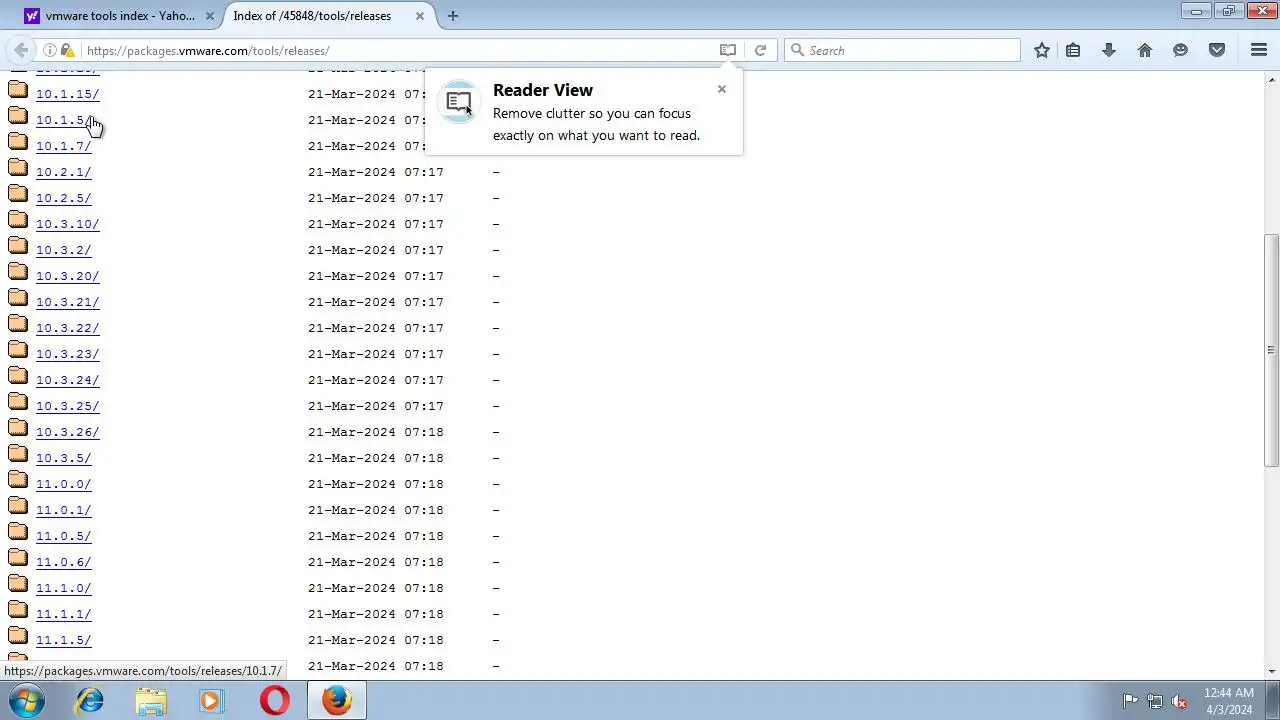The width and height of the screenshot is (1280, 720).
Task: Open Windows Media Player from taskbar
Action: pos(211,701)
